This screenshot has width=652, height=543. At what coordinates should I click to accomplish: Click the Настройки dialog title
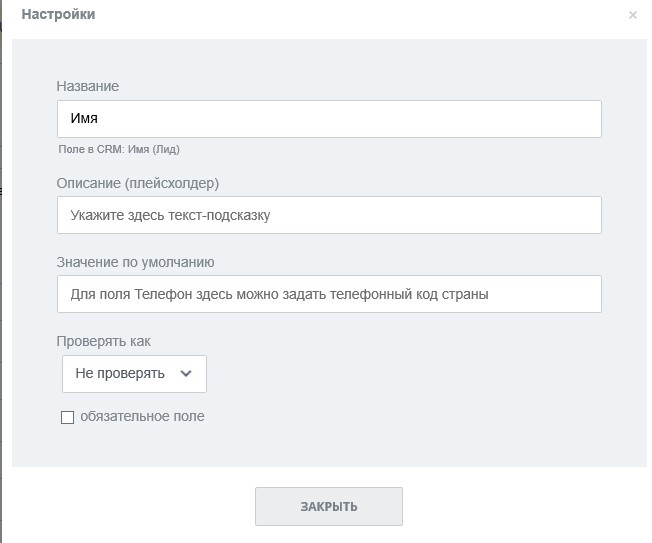pos(58,14)
